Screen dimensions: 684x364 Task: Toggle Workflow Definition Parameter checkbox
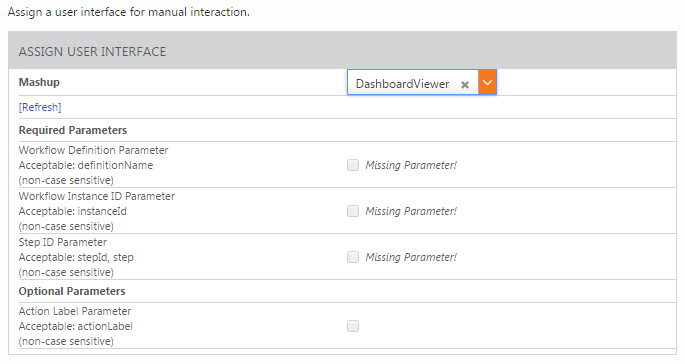coord(353,165)
